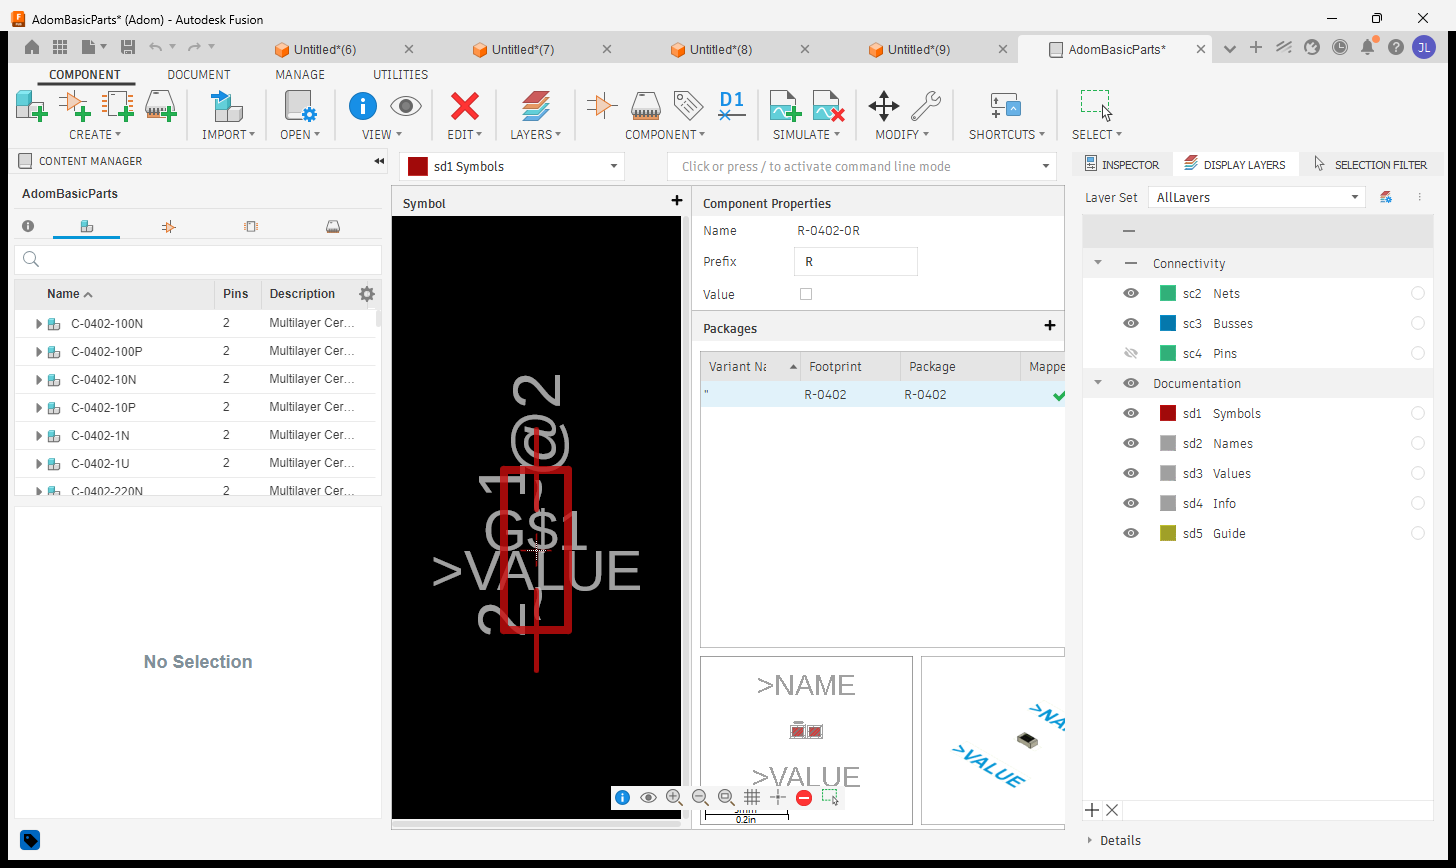Click the Show eye icon in VIEW group

tap(405, 105)
